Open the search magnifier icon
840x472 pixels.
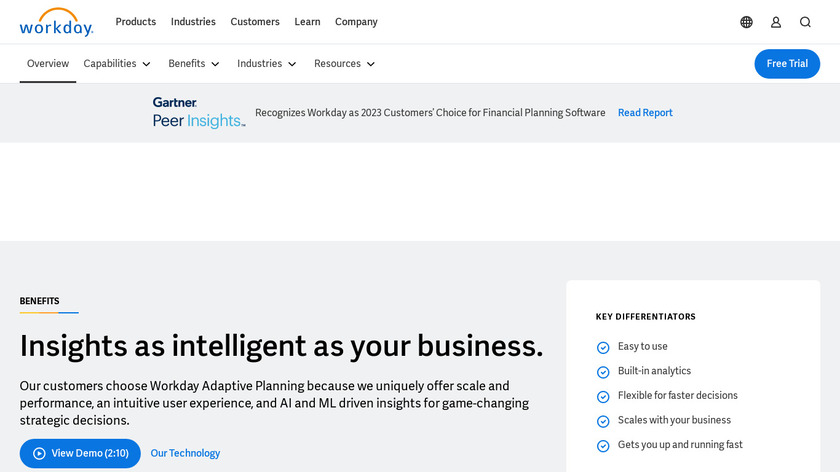(805, 22)
